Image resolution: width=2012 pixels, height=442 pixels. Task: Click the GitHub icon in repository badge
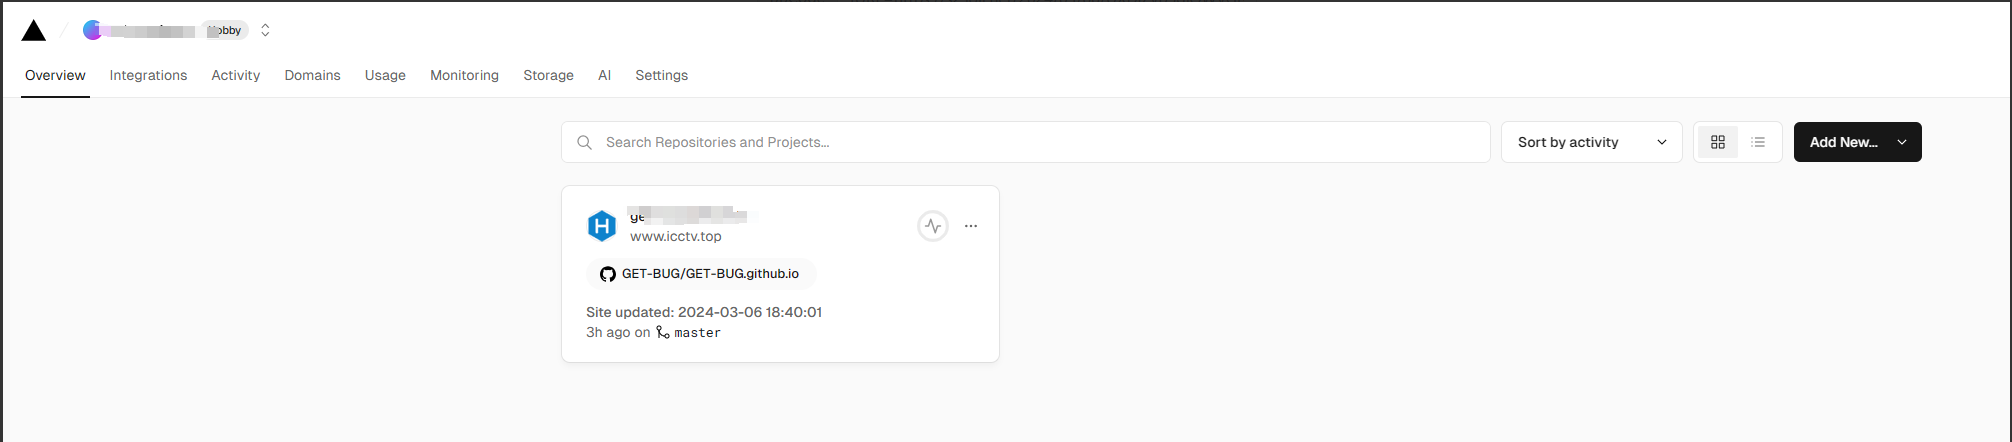pos(607,274)
